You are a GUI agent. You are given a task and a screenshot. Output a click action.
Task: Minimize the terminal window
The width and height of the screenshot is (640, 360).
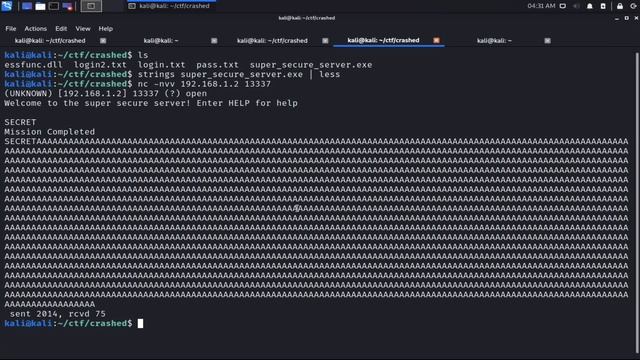point(617,18)
